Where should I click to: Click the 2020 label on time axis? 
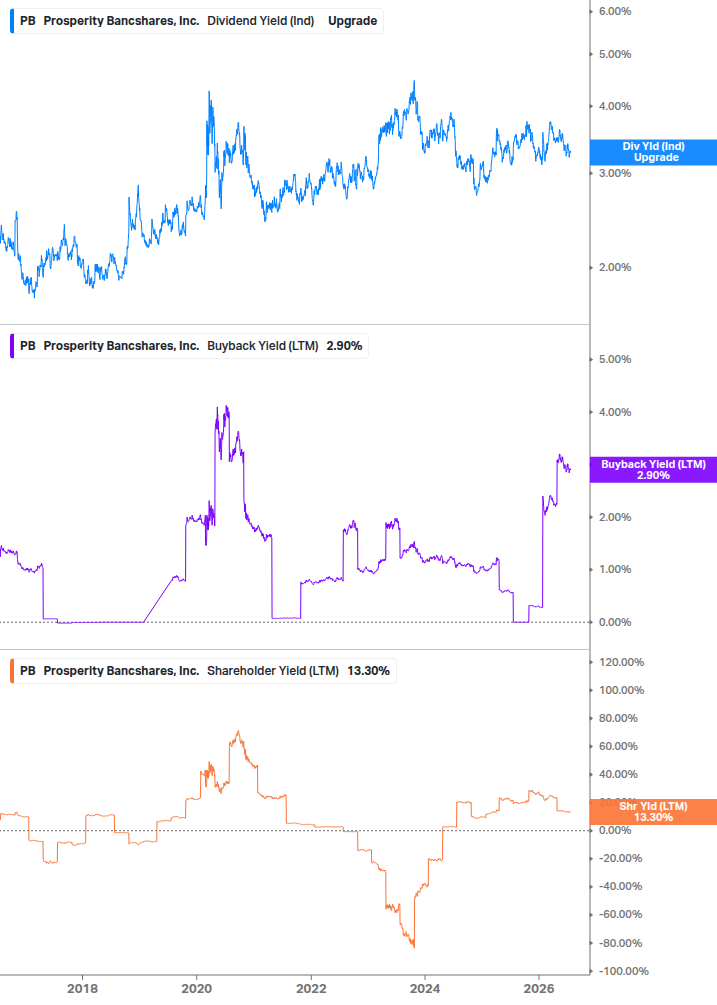click(x=197, y=988)
